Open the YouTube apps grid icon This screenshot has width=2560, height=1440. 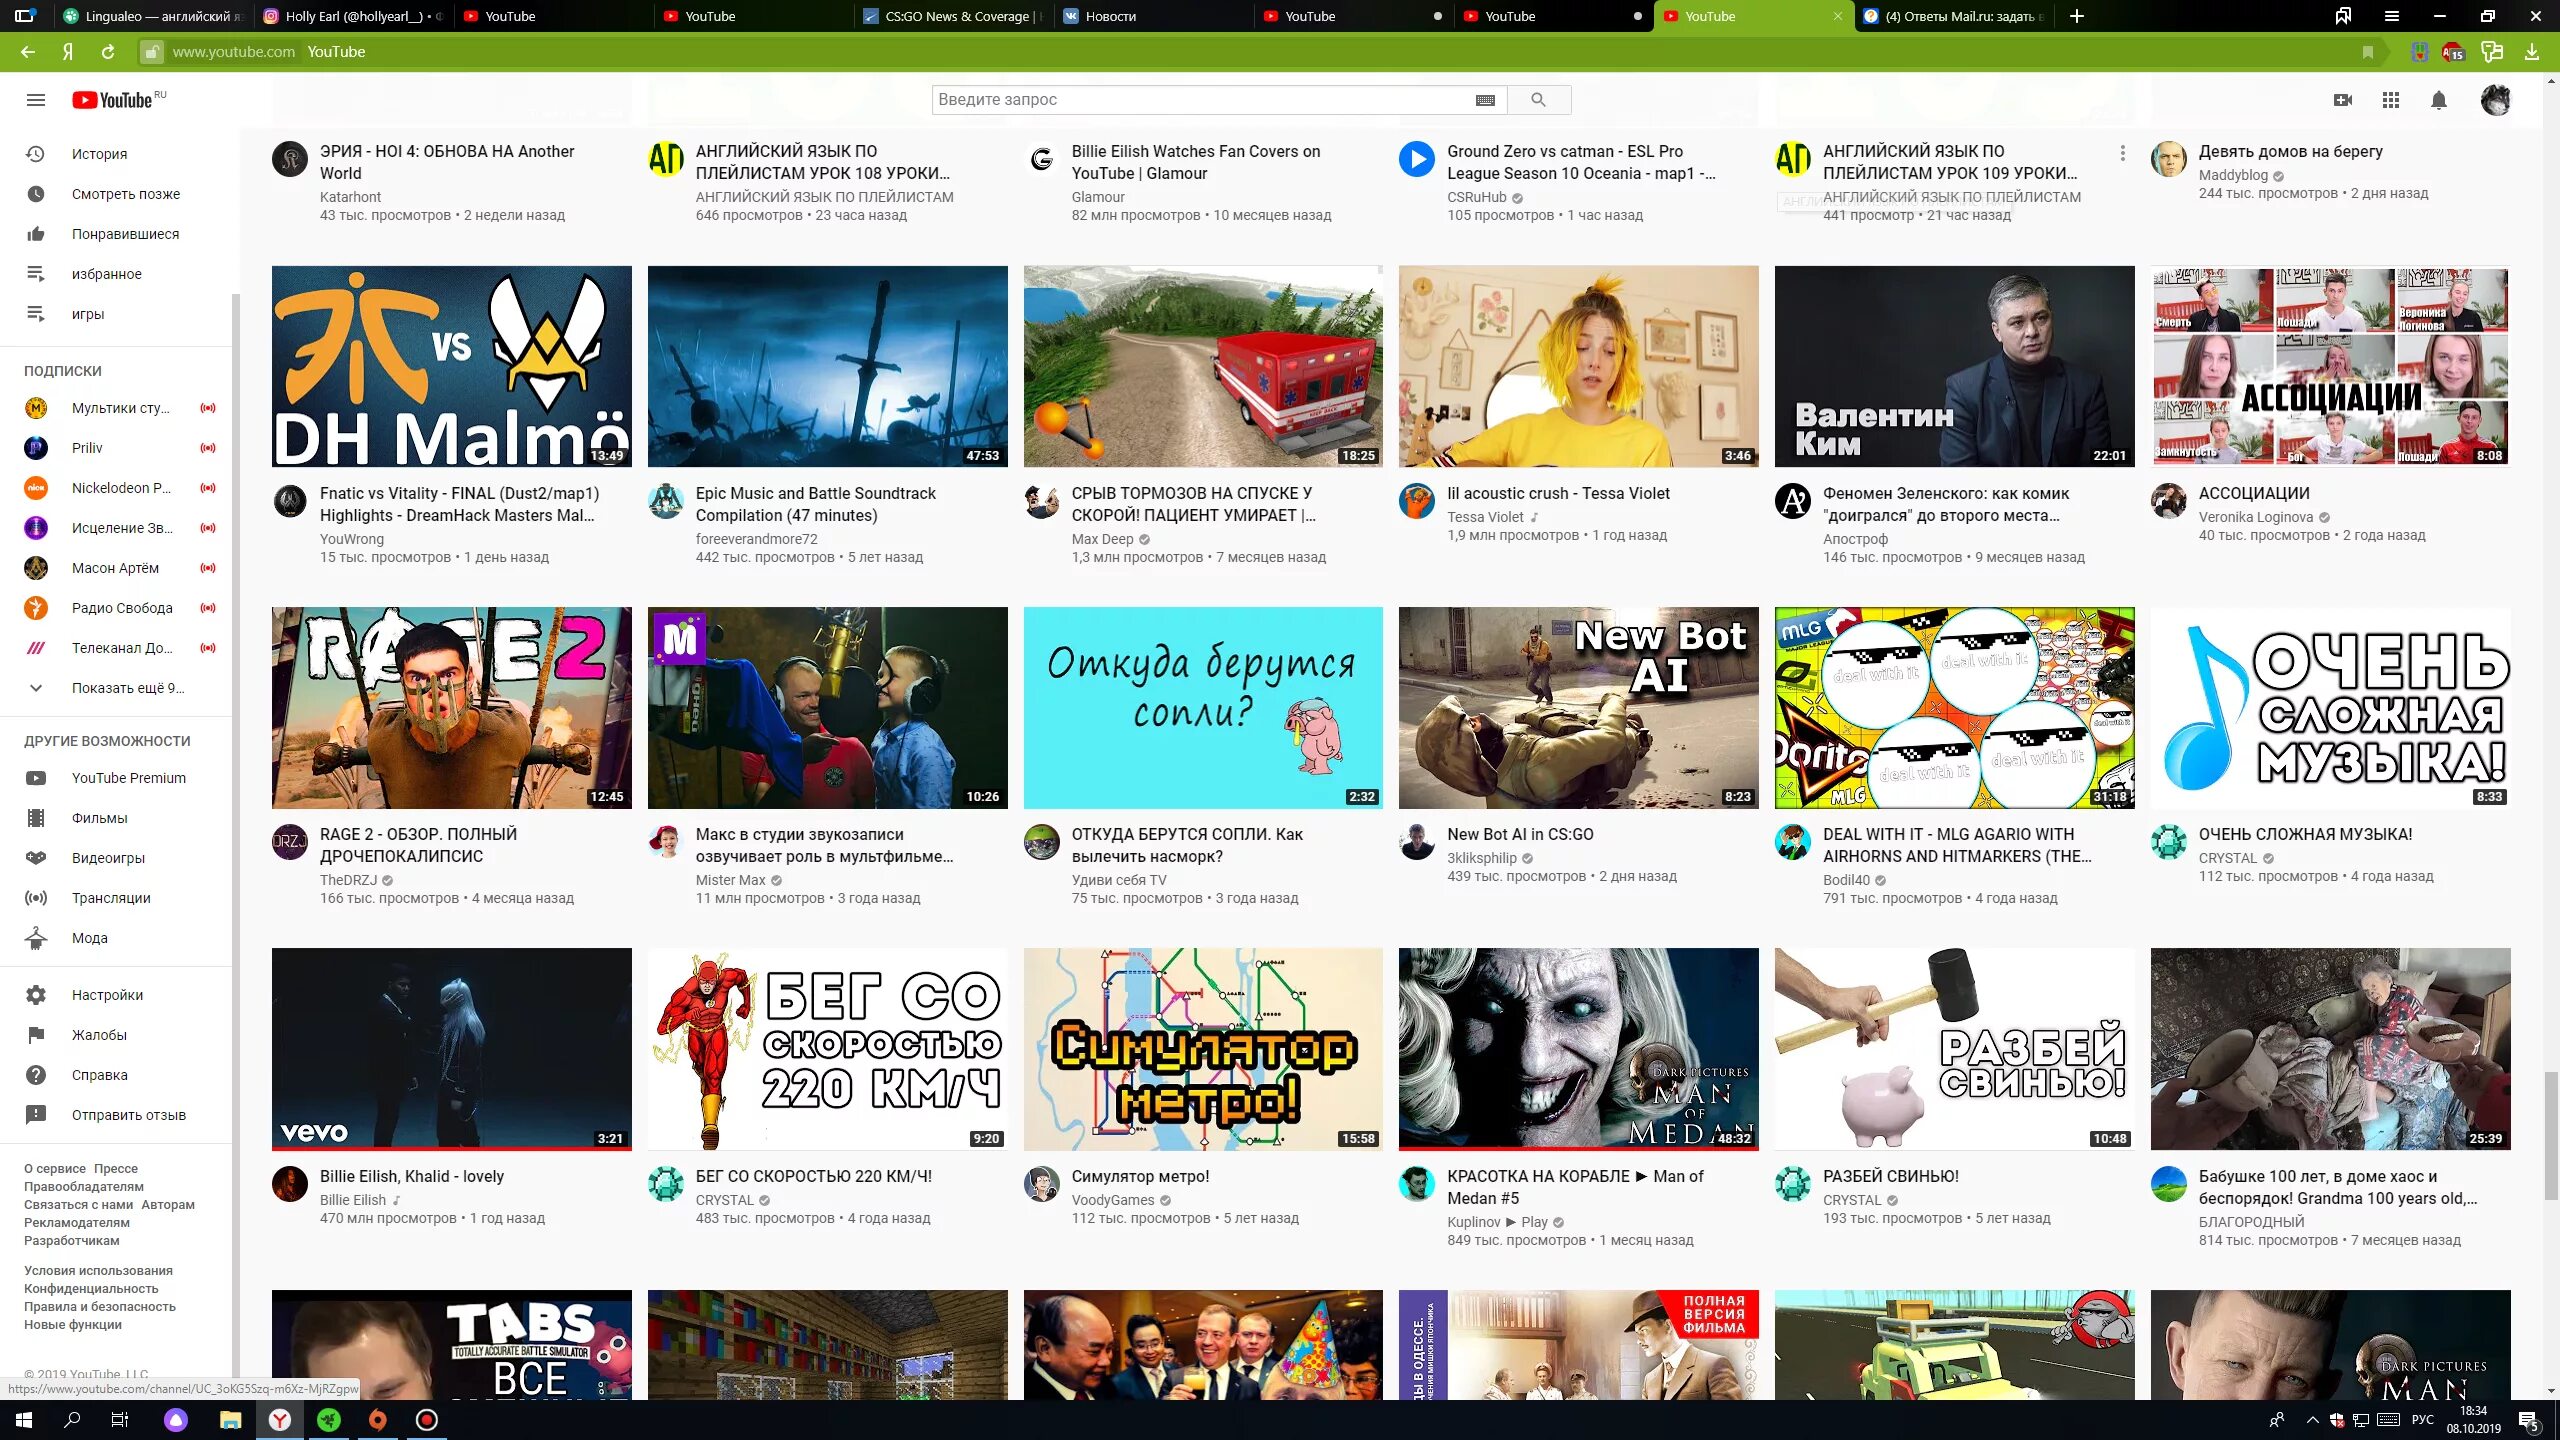[2391, 100]
